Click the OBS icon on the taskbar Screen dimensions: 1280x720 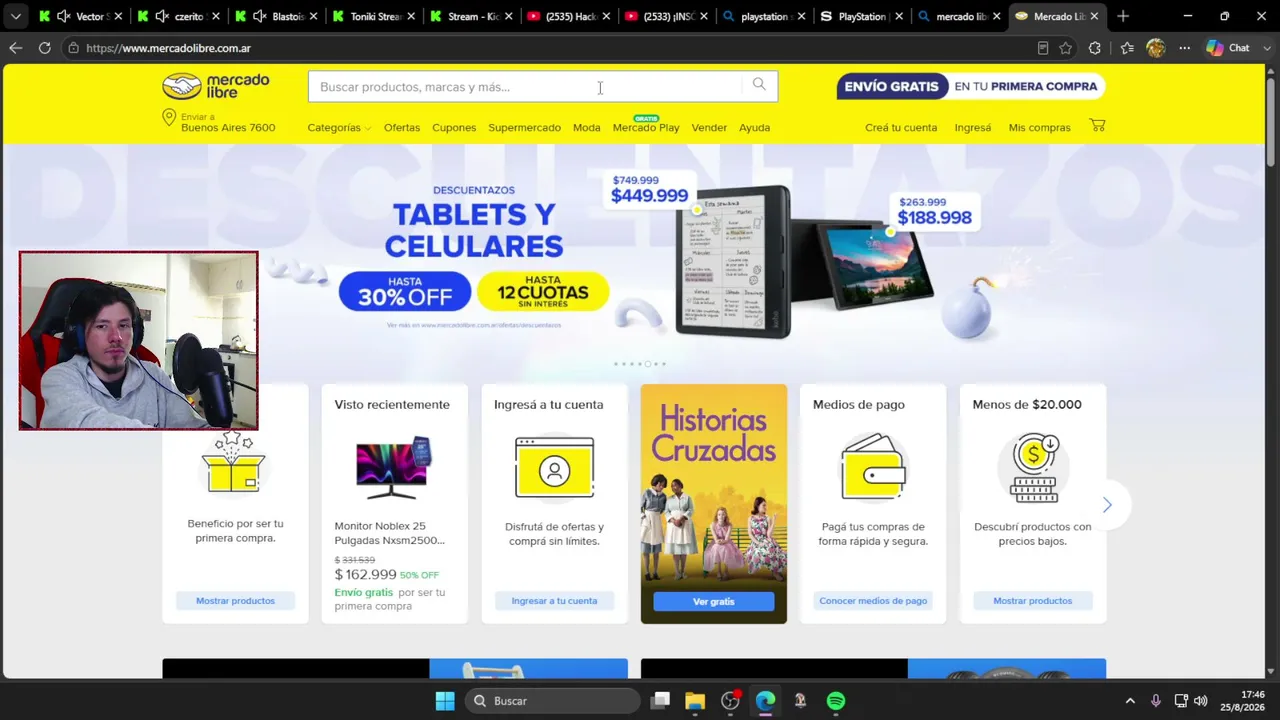(x=730, y=701)
